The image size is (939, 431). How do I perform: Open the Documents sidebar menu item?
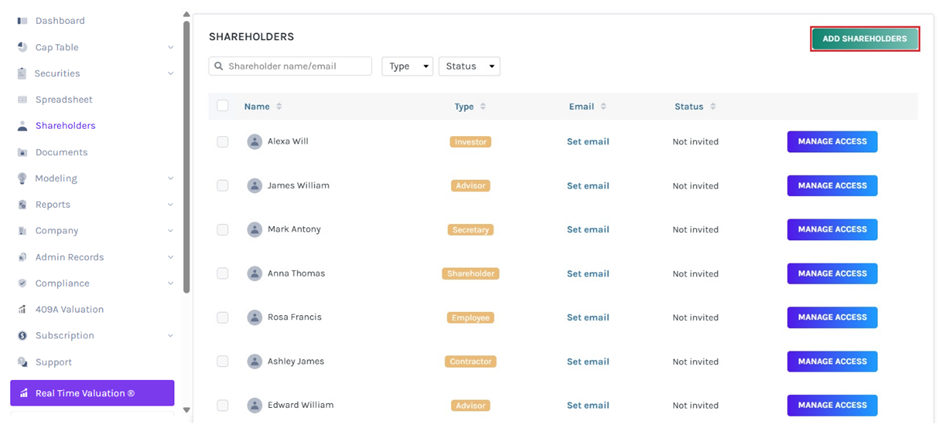(61, 152)
